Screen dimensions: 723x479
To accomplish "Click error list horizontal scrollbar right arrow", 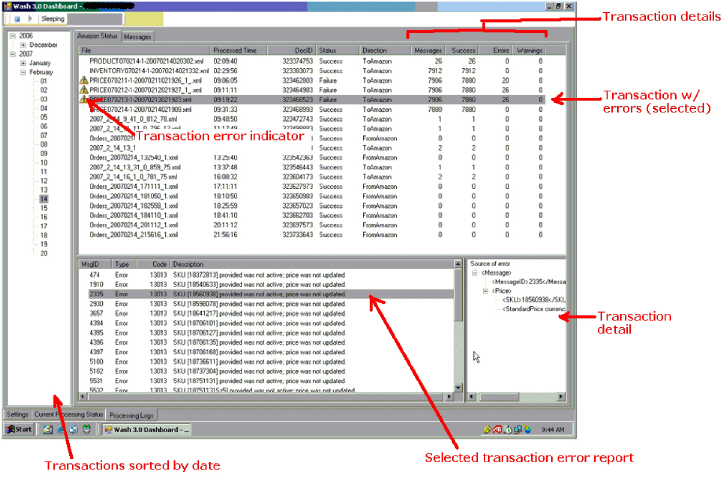I will pyautogui.click(x=450, y=396).
